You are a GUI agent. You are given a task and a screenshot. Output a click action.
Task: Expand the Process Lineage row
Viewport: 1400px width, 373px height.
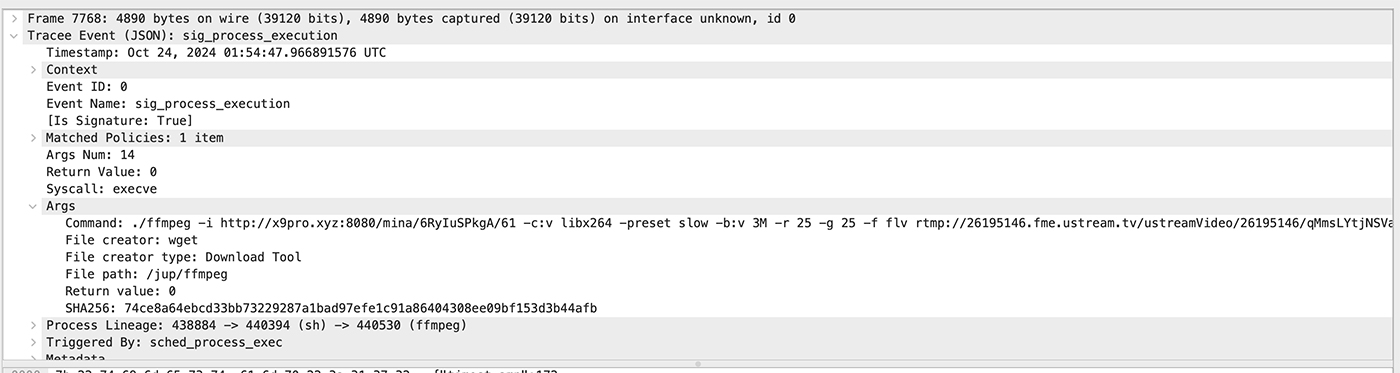click(33, 325)
